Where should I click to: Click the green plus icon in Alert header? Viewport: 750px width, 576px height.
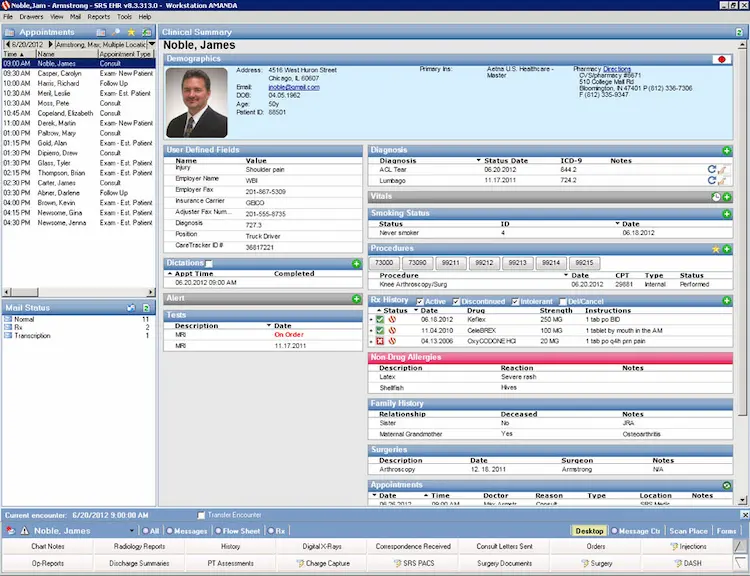(x=356, y=299)
